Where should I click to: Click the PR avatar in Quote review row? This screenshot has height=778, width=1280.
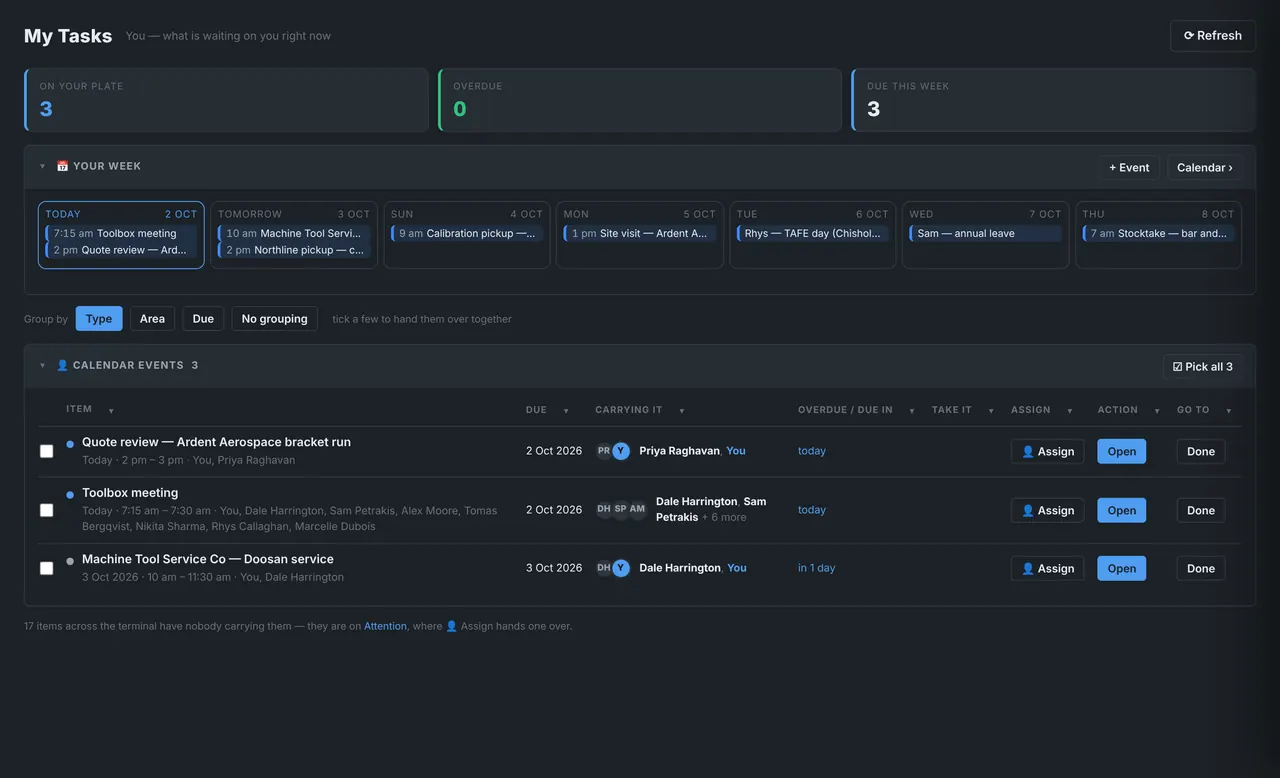(604, 451)
